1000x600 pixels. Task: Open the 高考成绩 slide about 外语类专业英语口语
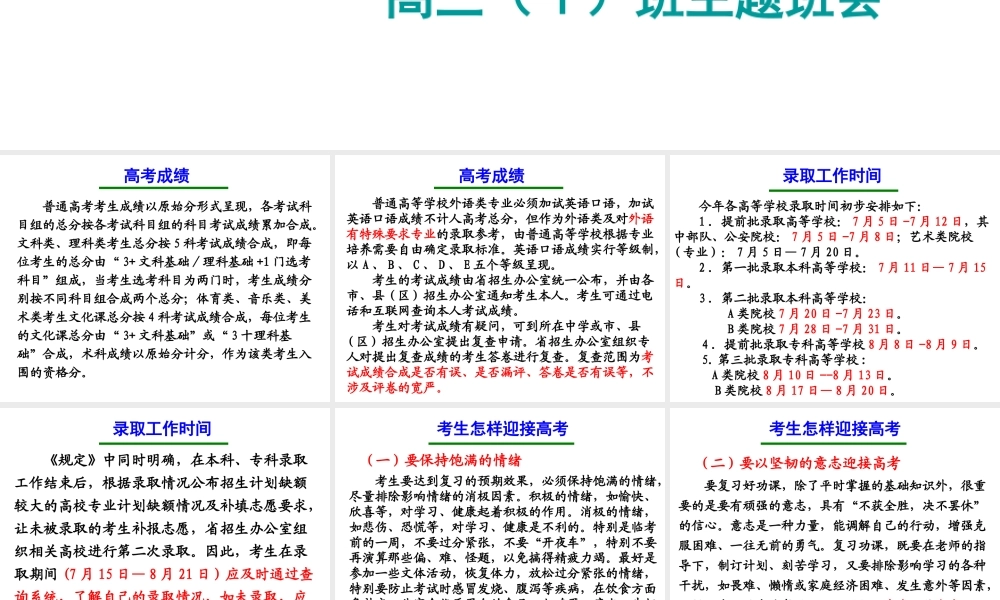[x=500, y=278]
